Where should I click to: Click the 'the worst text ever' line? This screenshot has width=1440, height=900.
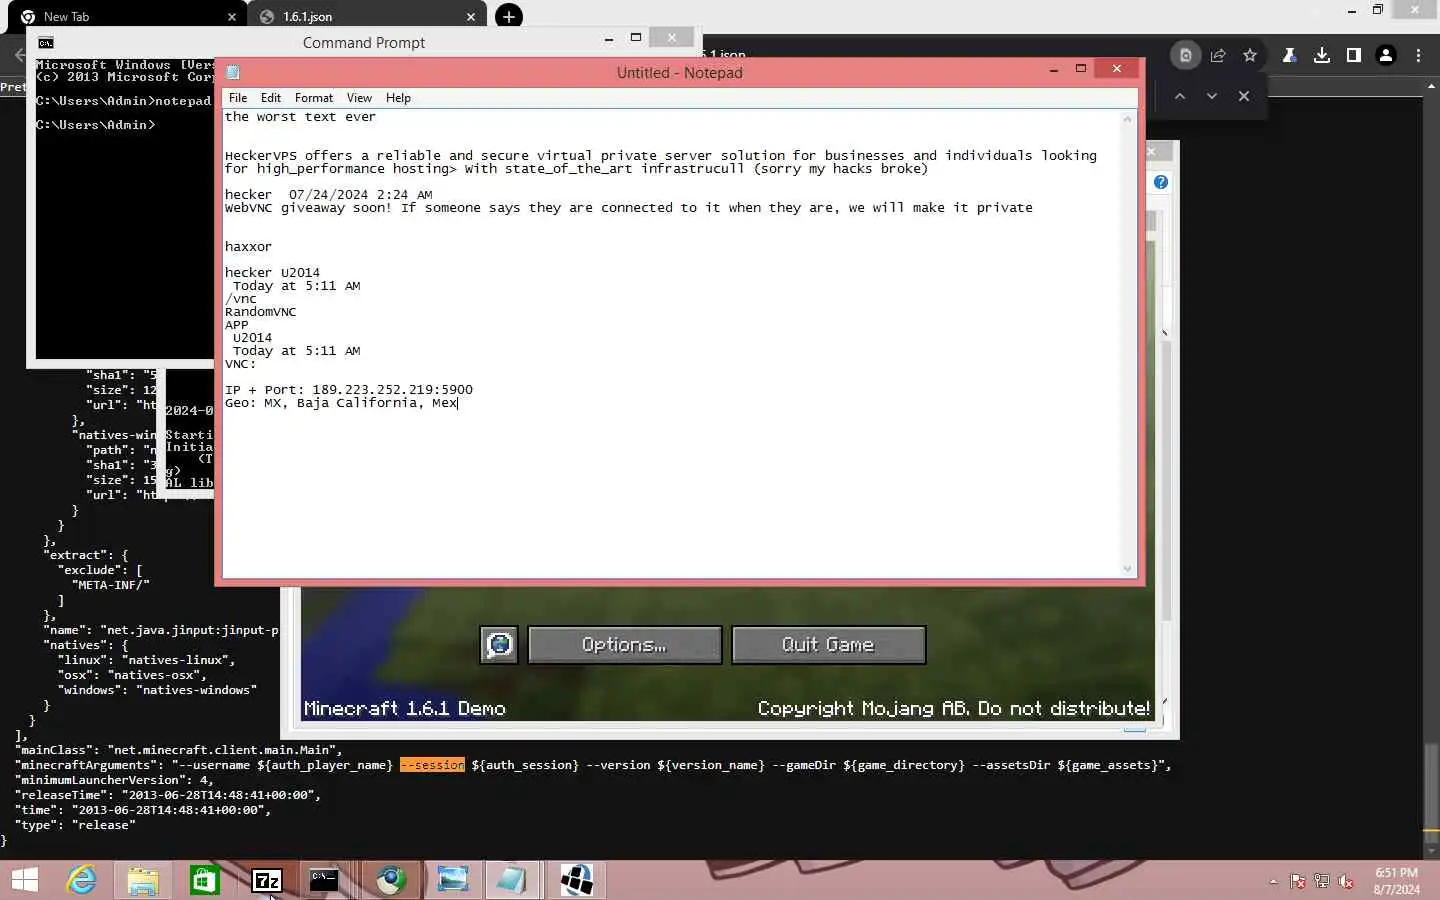click(300, 117)
